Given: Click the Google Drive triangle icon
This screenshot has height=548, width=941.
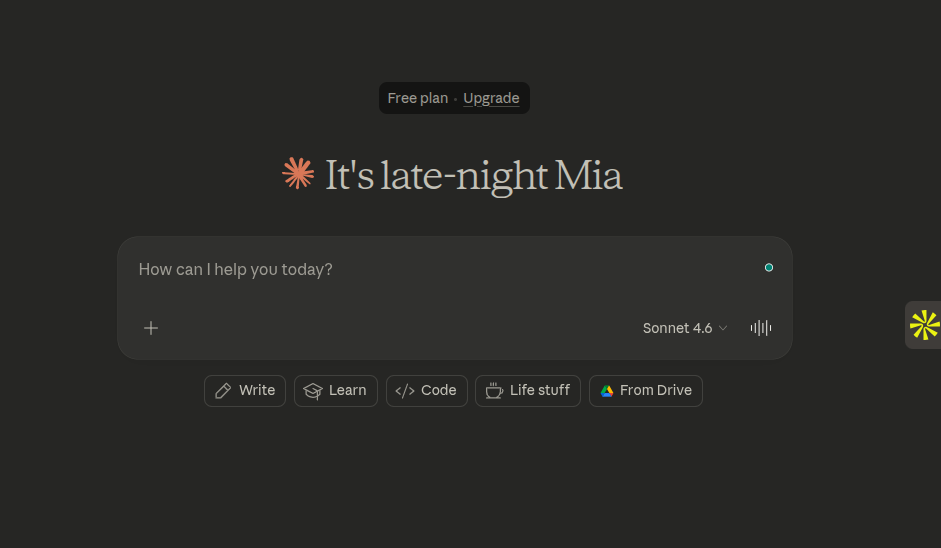Looking at the screenshot, I should [607, 391].
